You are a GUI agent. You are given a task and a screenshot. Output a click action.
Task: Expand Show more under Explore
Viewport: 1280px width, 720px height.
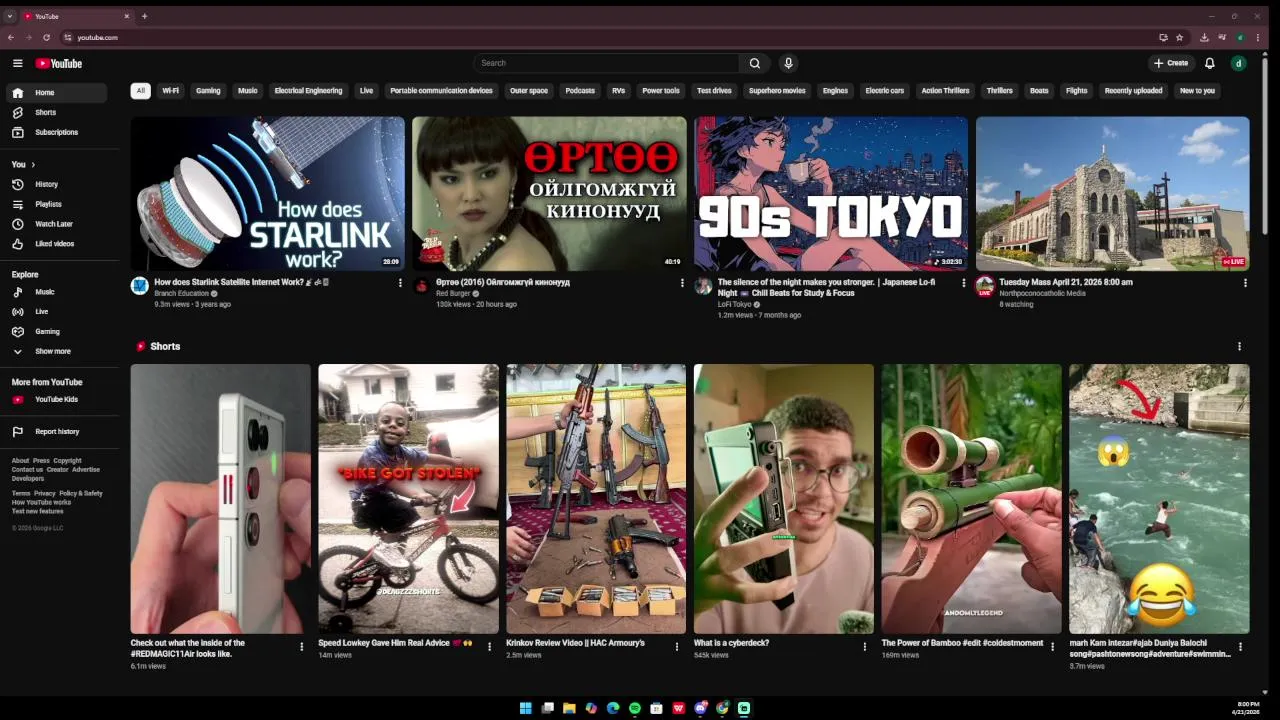56,351
